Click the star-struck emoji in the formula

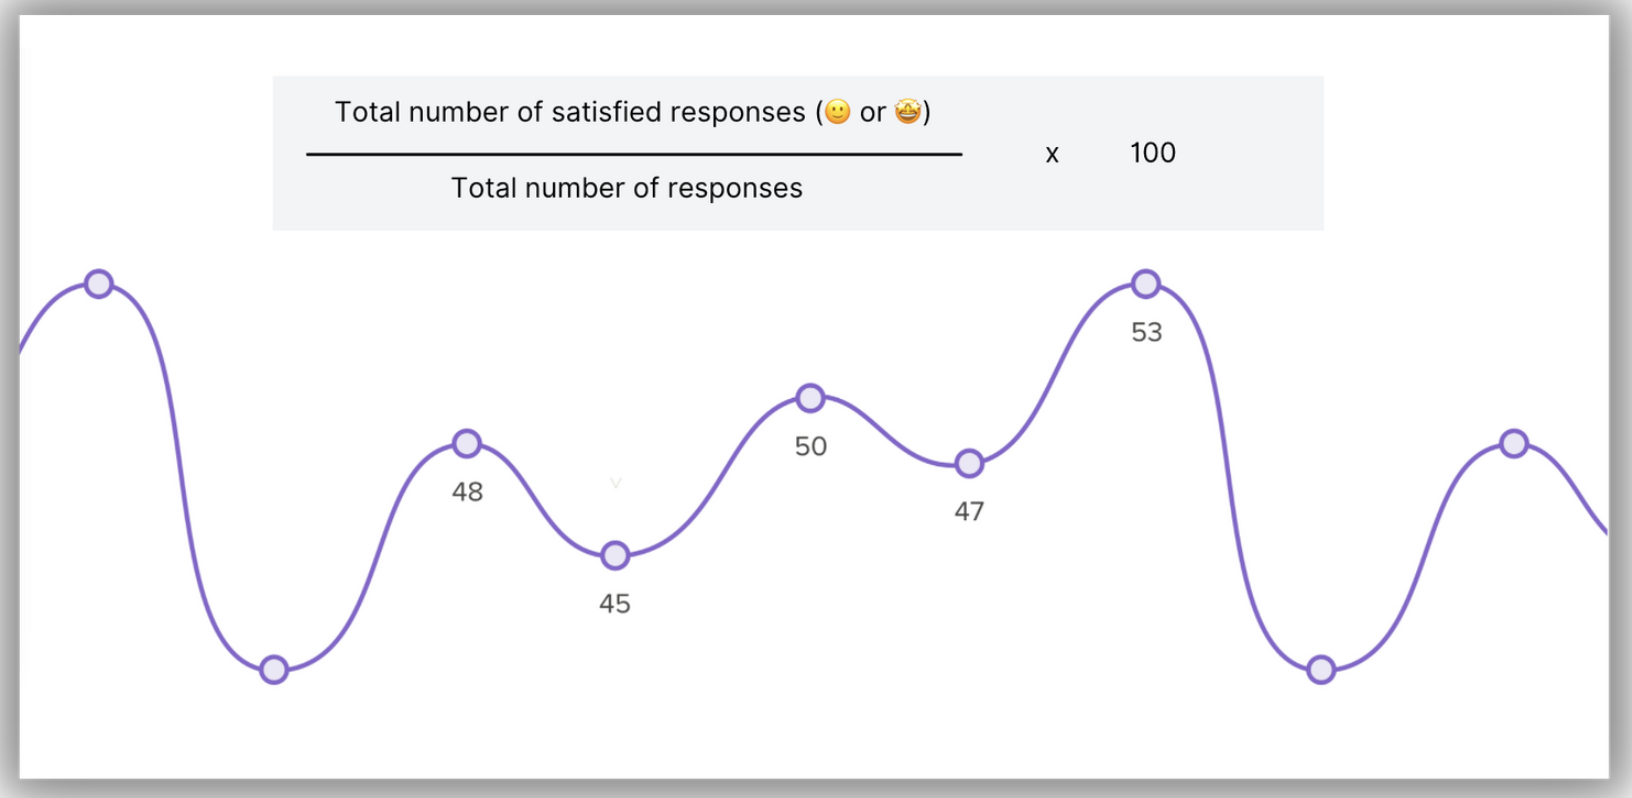click(907, 111)
